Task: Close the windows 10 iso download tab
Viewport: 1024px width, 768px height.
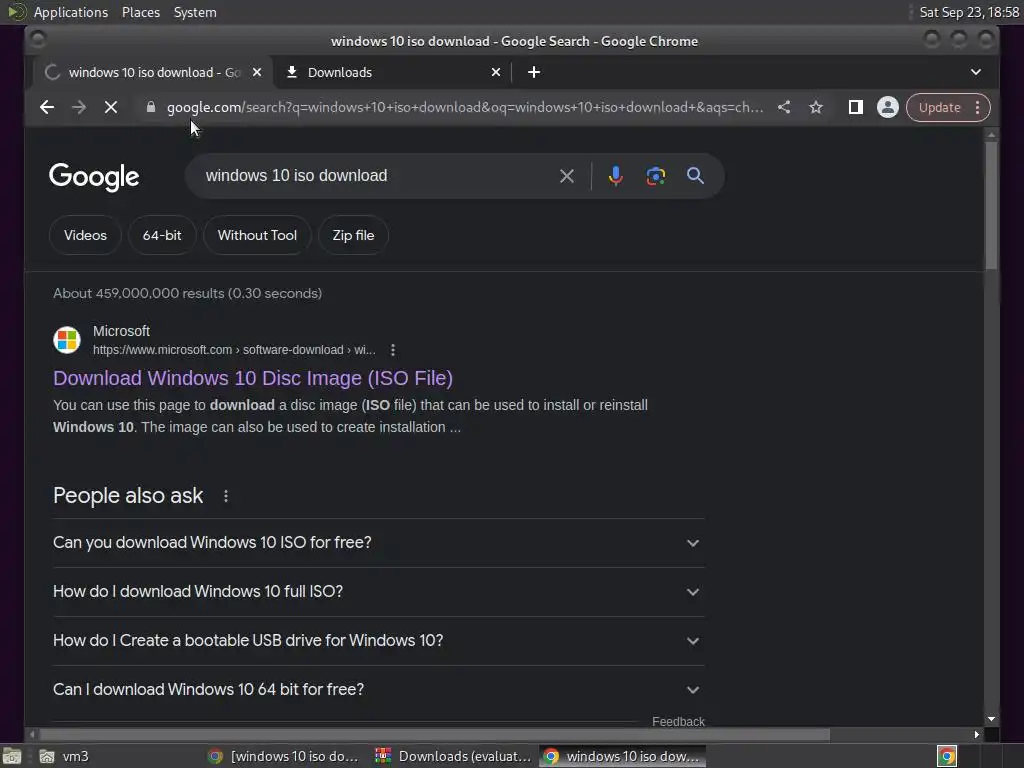Action: point(257,72)
